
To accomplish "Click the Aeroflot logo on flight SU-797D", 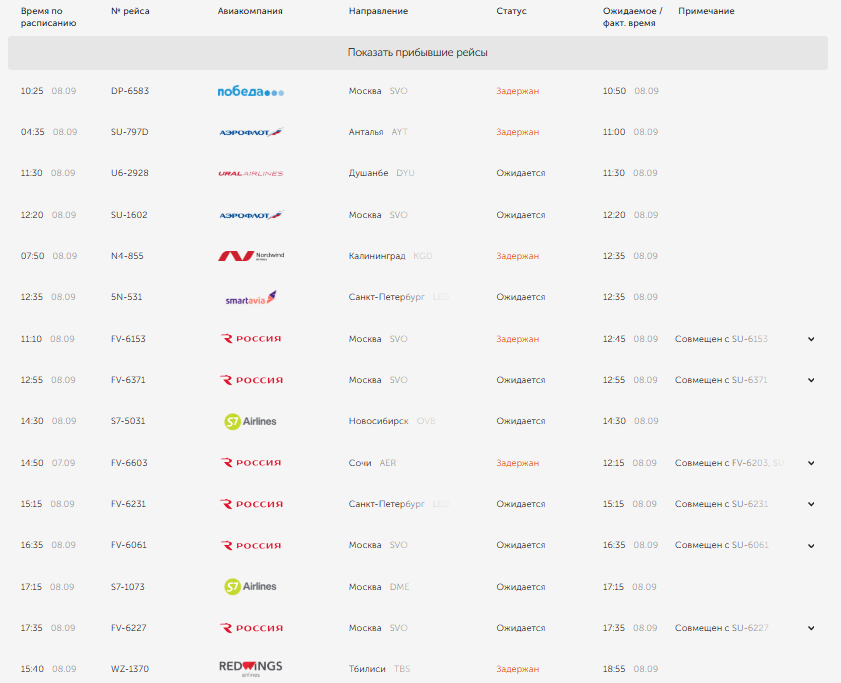I will [x=250, y=132].
